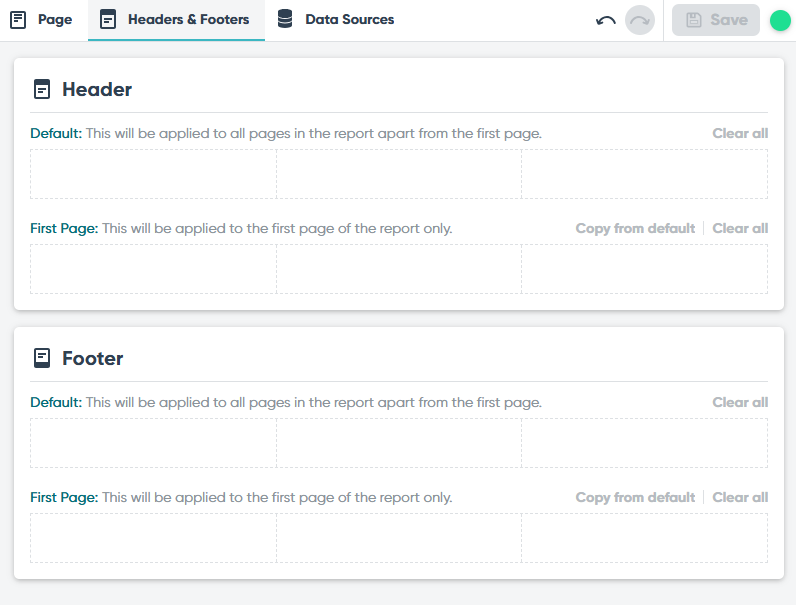Open the Data Sources tab

point(336,20)
